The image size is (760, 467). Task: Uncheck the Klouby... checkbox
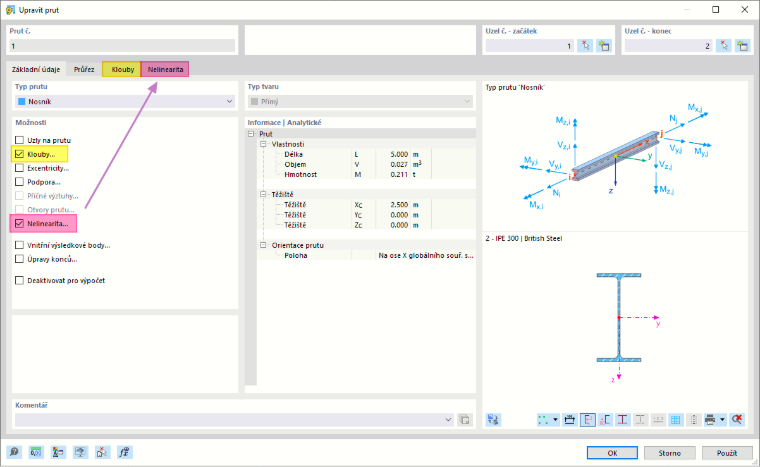(x=19, y=154)
